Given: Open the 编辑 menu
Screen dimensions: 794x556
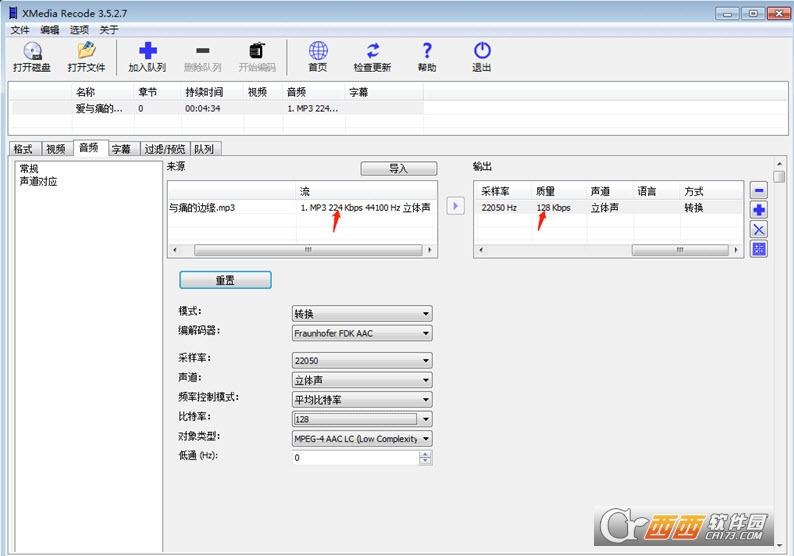Looking at the screenshot, I should (x=50, y=30).
